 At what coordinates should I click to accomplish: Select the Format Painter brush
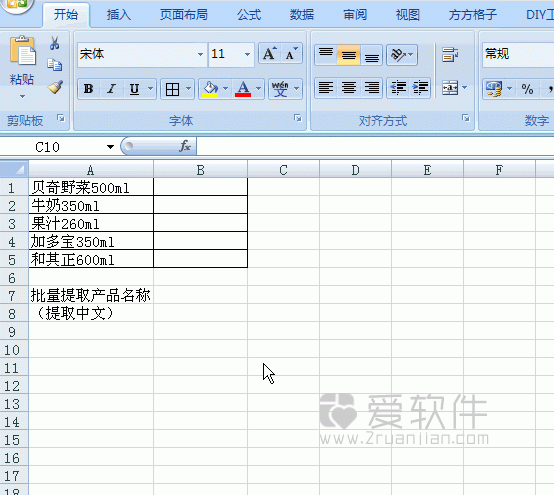pyautogui.click(x=55, y=87)
